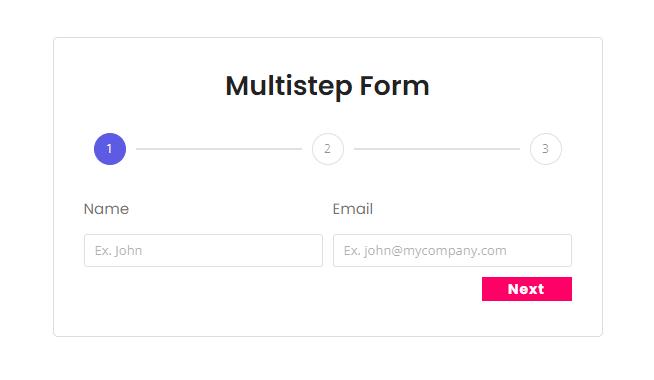The width and height of the screenshot is (654, 380).
Task: Select the word Multistep in the title
Action: click(289, 86)
